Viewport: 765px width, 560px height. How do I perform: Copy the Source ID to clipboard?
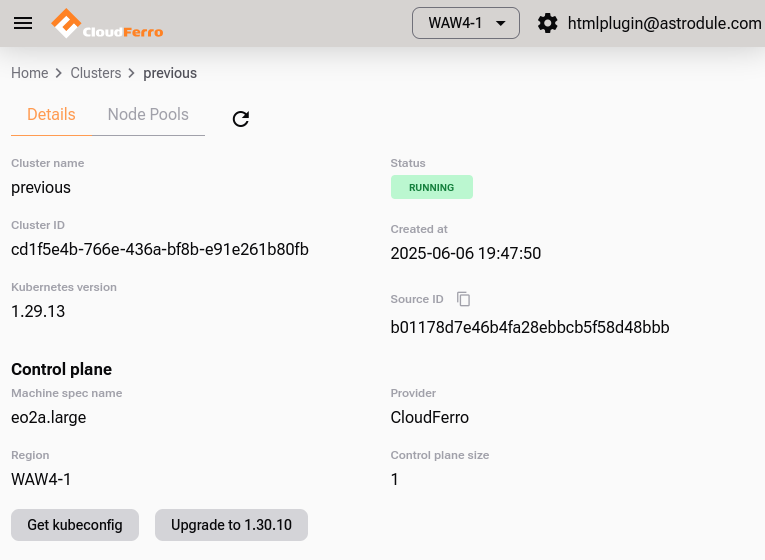coord(463,299)
